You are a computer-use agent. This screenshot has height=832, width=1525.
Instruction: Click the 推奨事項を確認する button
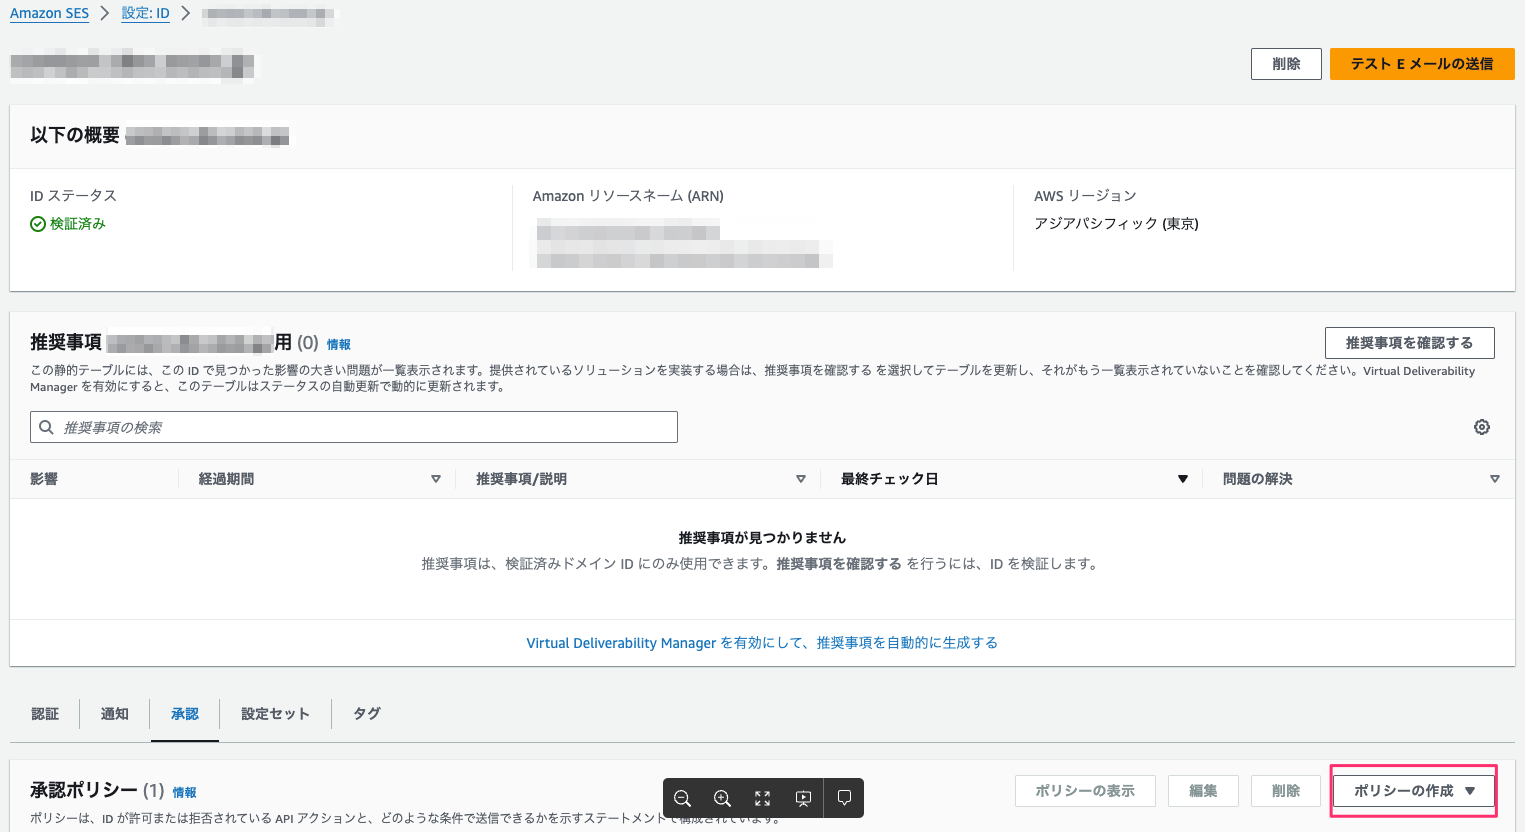coord(1409,342)
